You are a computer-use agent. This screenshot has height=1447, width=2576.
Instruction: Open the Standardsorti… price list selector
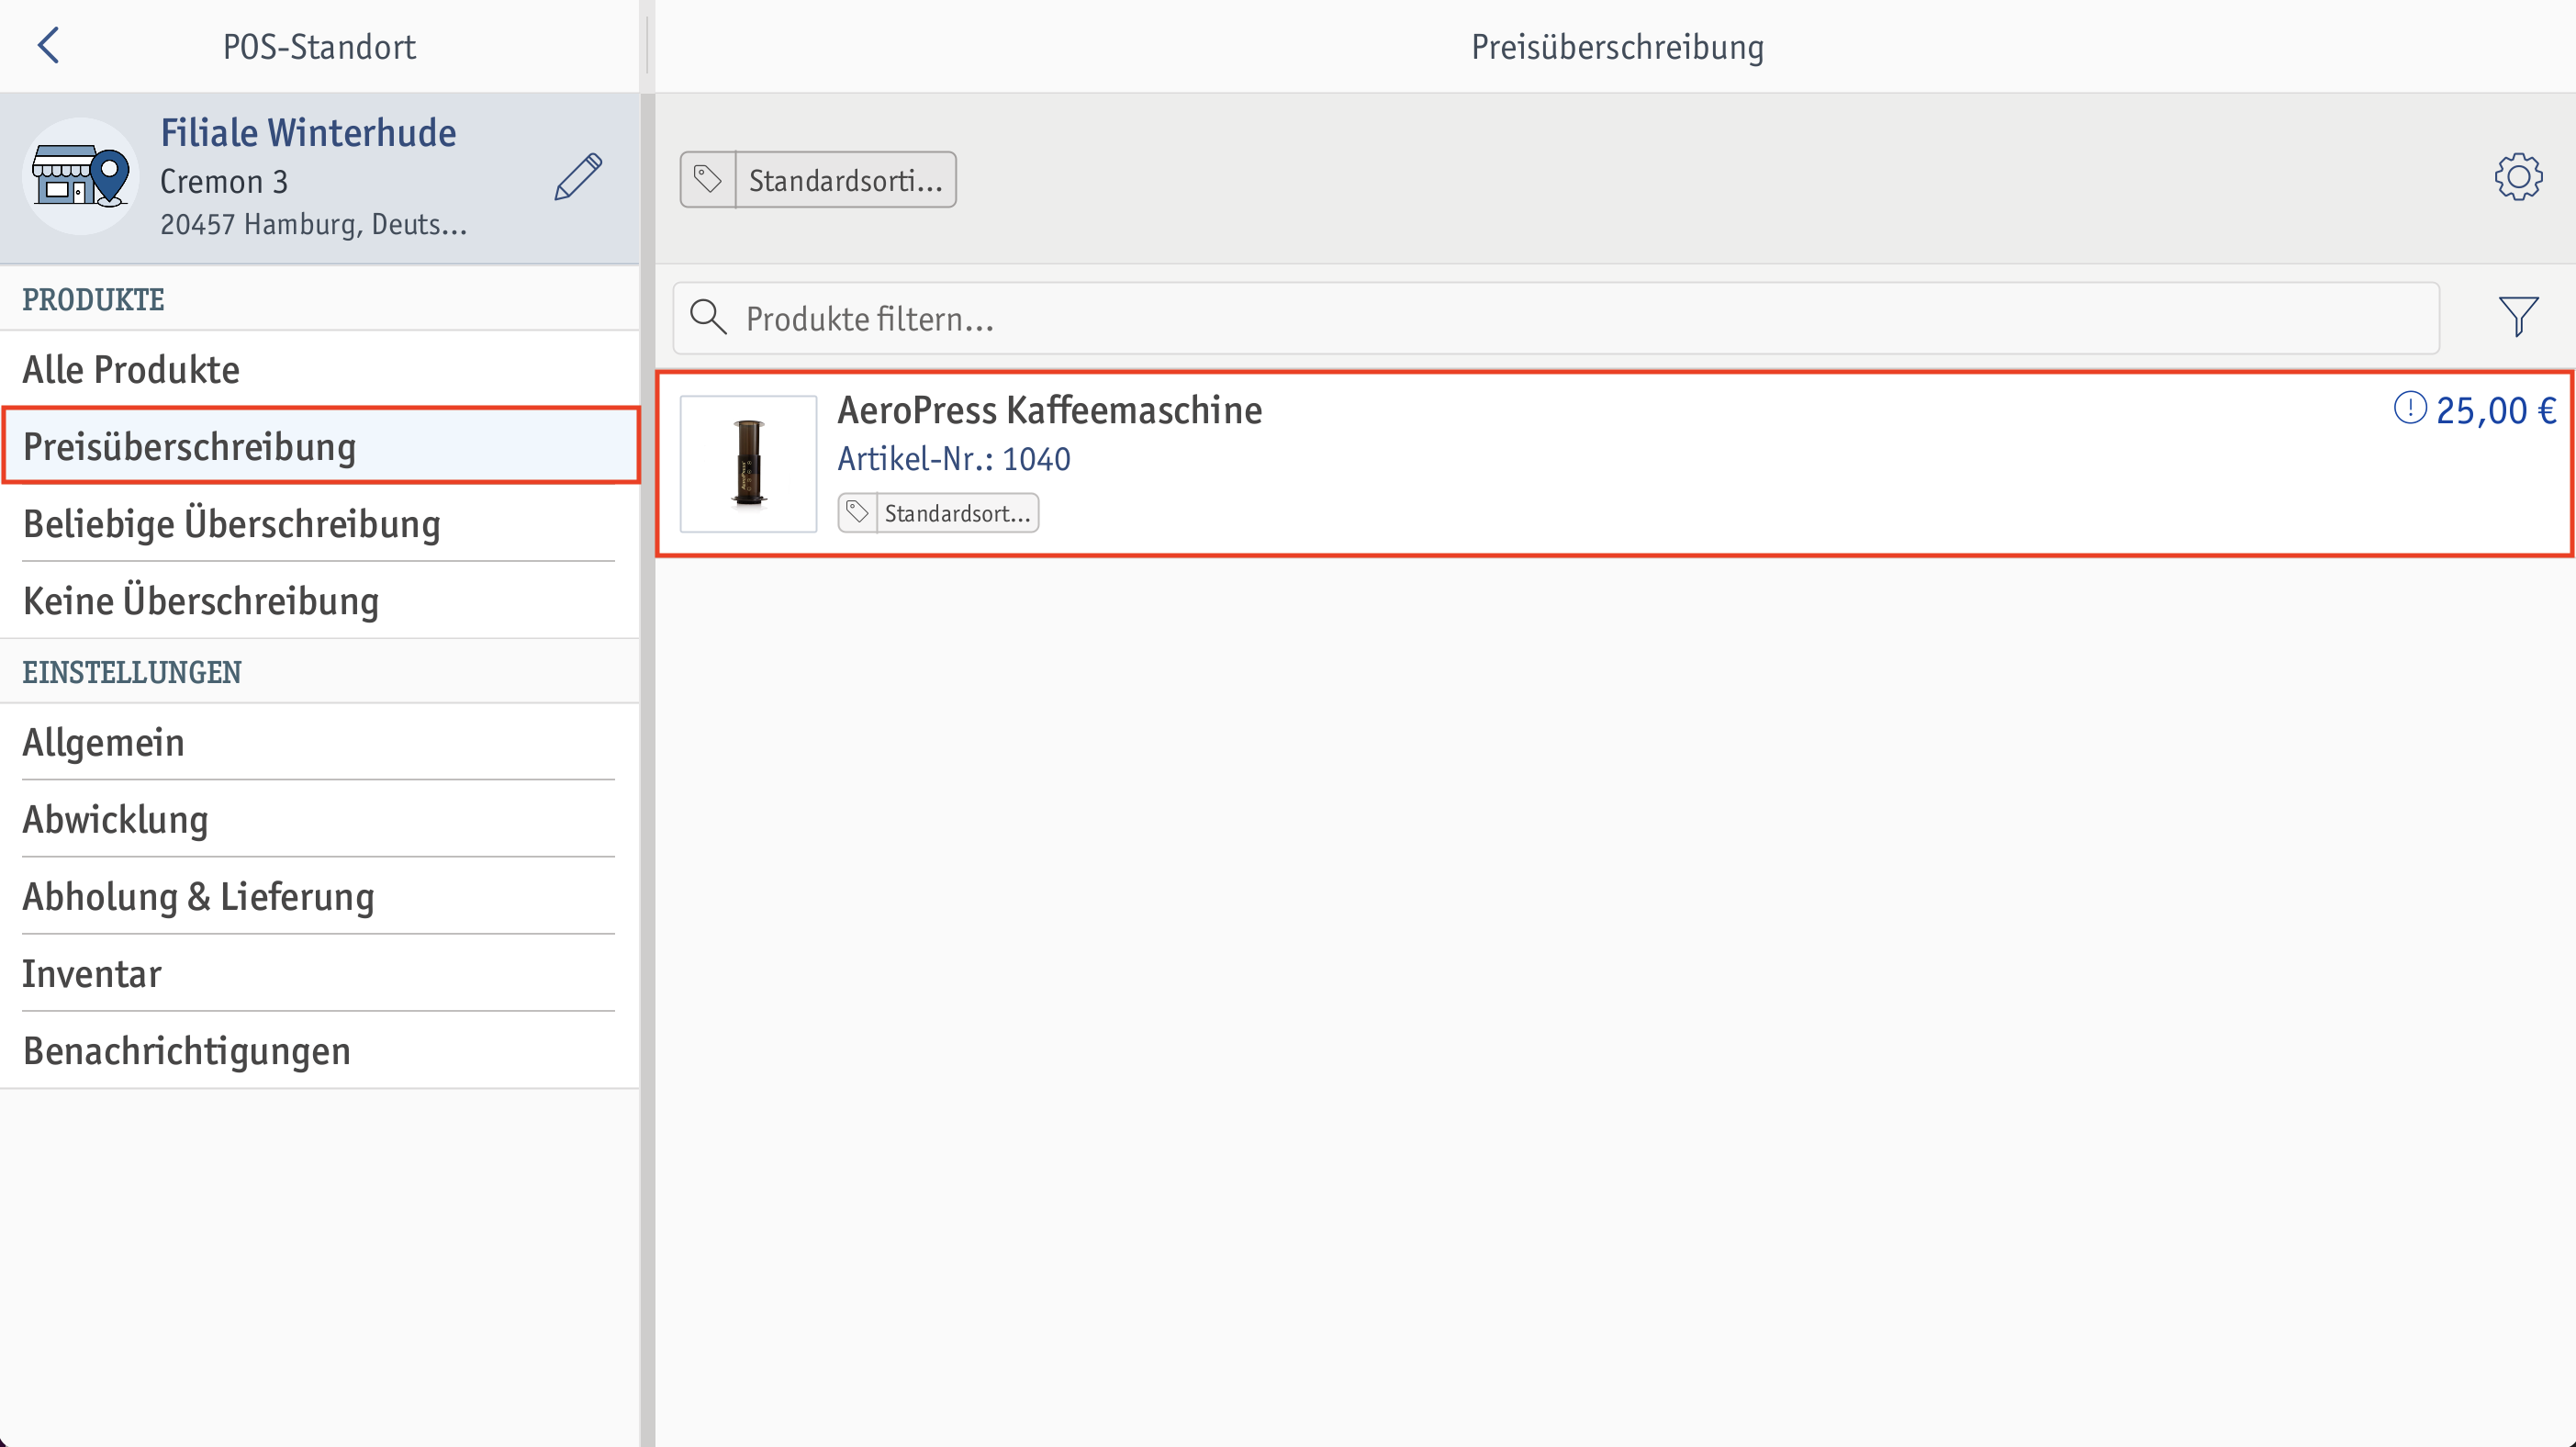tap(818, 180)
